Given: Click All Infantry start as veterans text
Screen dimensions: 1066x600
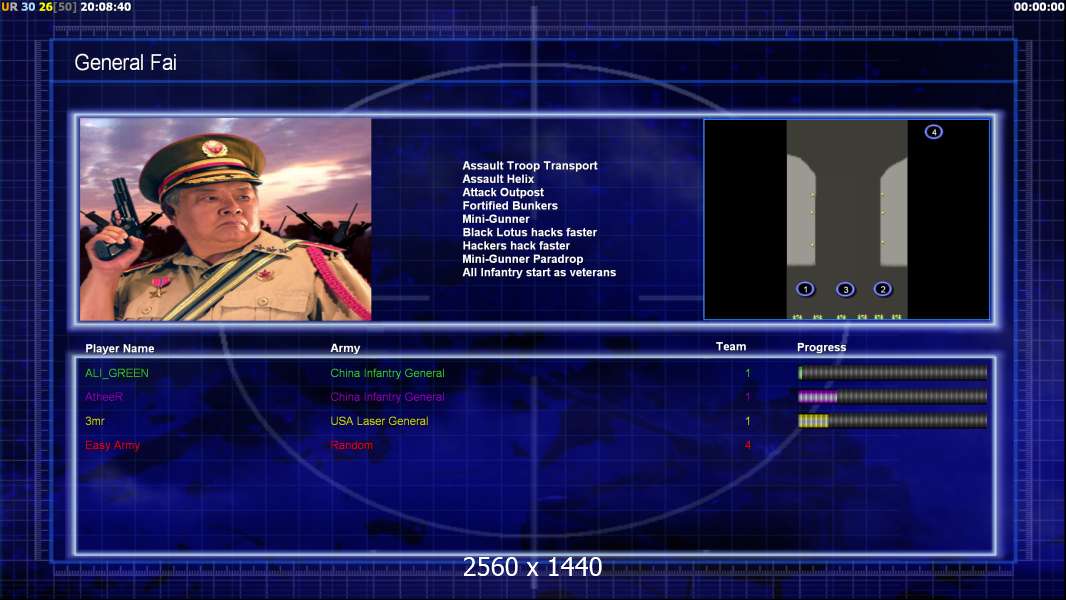Looking at the screenshot, I should [539, 272].
